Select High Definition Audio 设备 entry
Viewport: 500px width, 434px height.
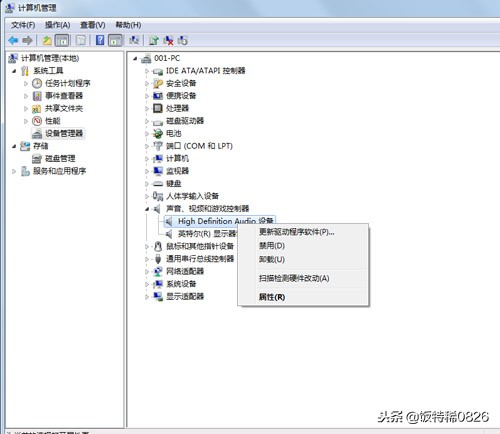point(220,221)
